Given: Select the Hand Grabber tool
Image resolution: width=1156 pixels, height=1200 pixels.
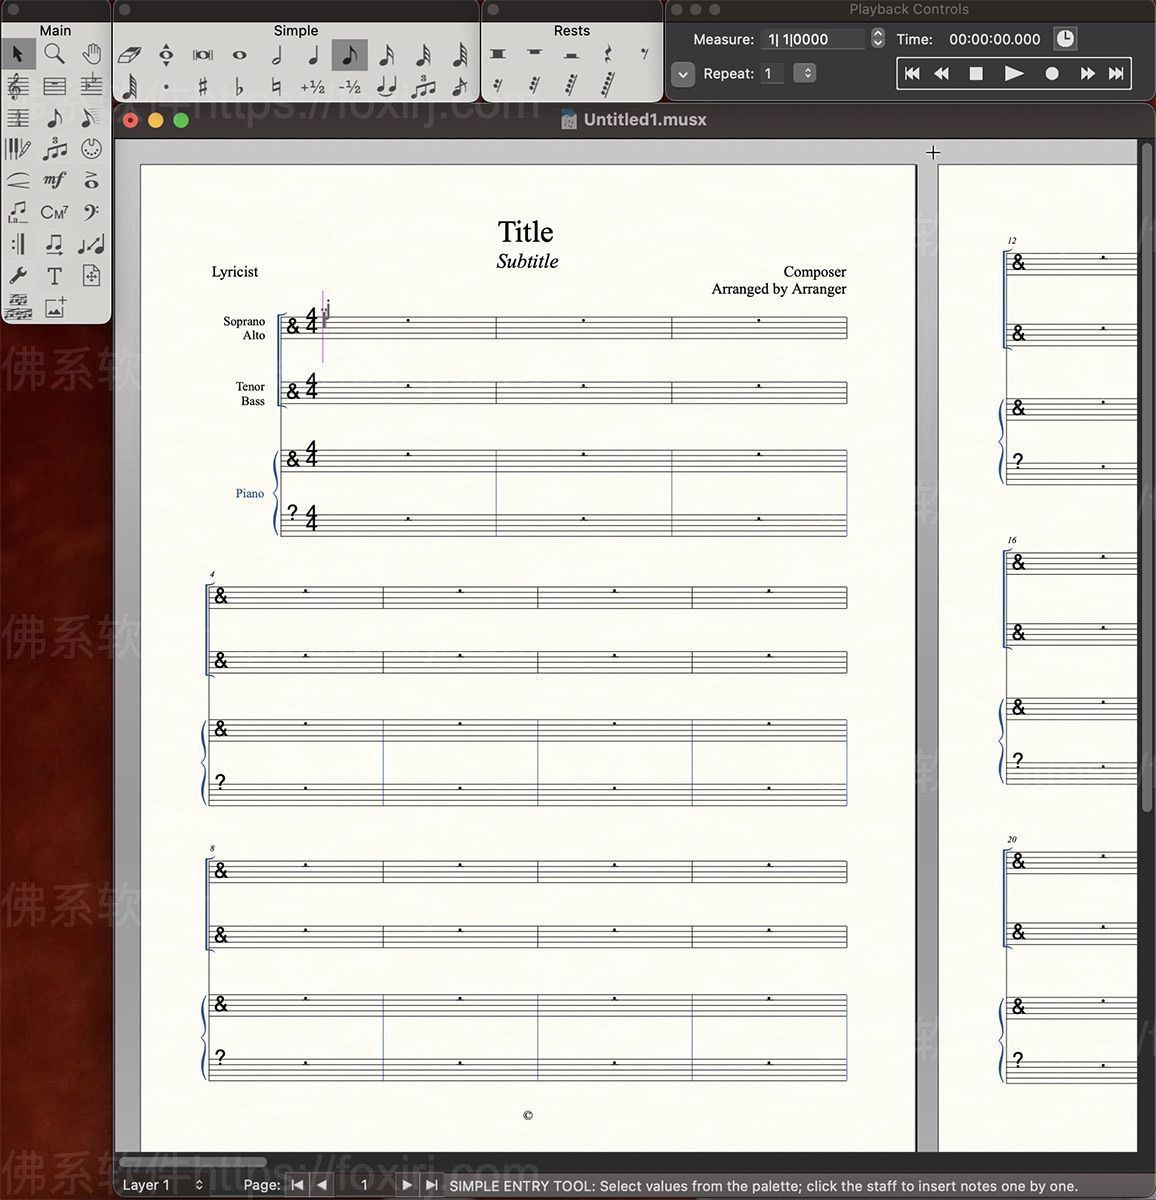Looking at the screenshot, I should pyautogui.click(x=91, y=54).
